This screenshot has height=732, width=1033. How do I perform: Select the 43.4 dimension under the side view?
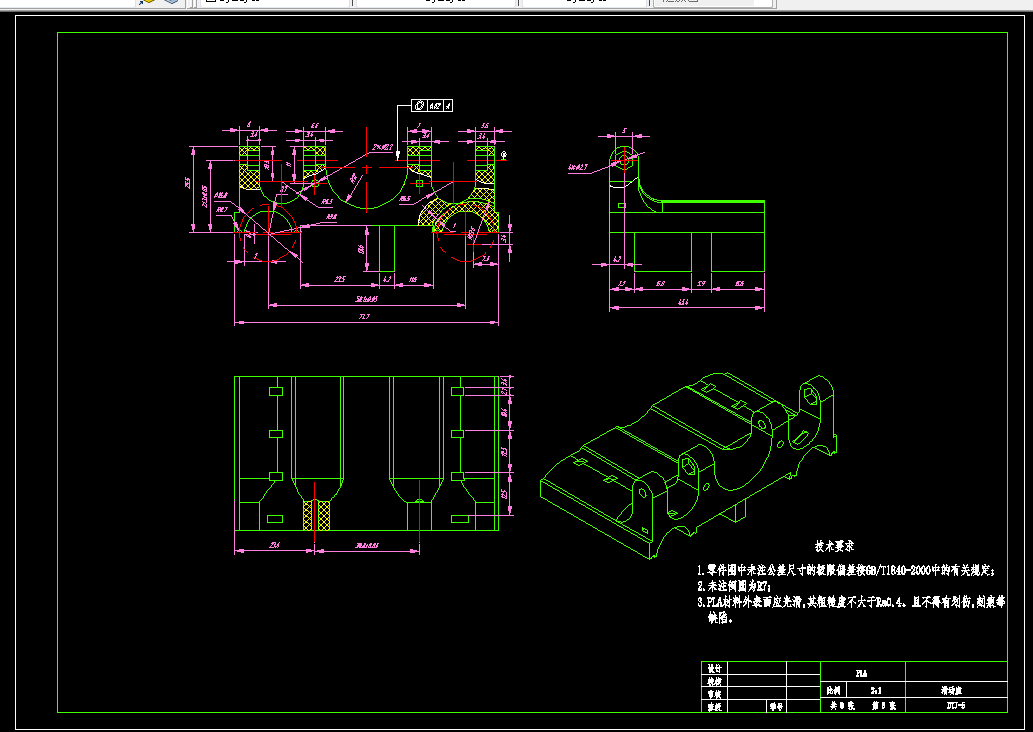683,302
